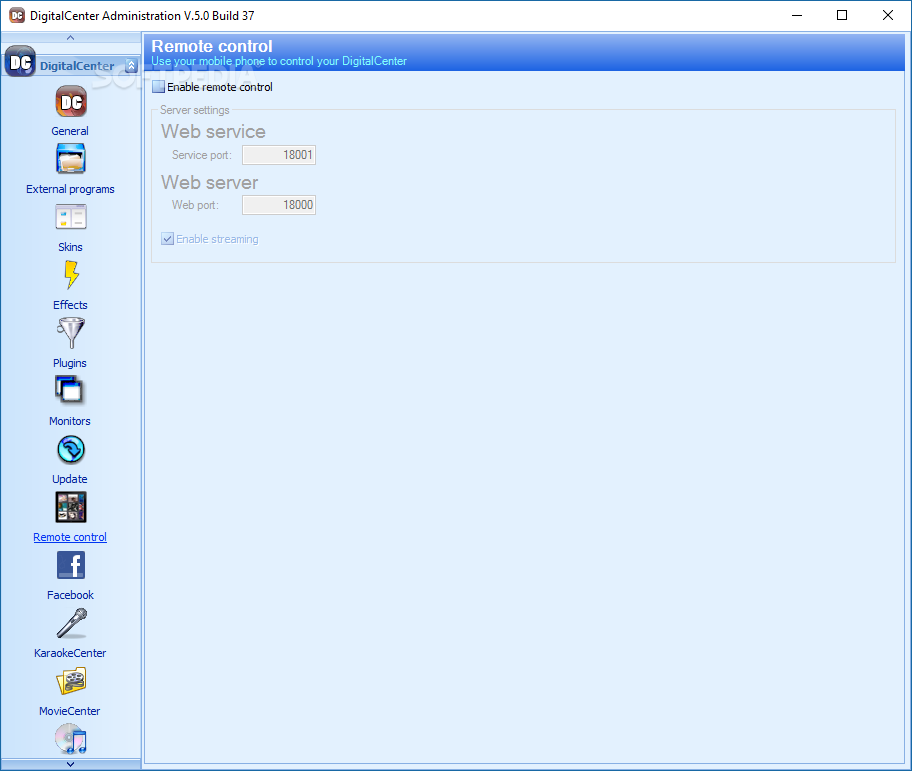Click the Monitors label
The image size is (912, 771).
tap(70, 421)
